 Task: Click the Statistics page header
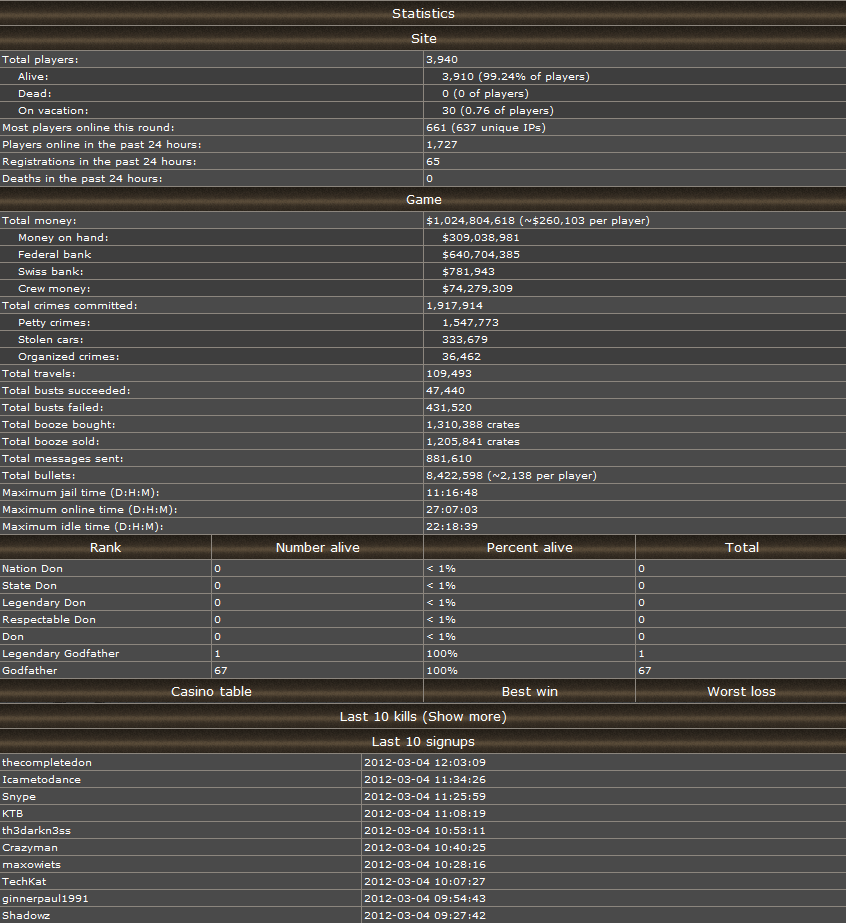coord(423,13)
